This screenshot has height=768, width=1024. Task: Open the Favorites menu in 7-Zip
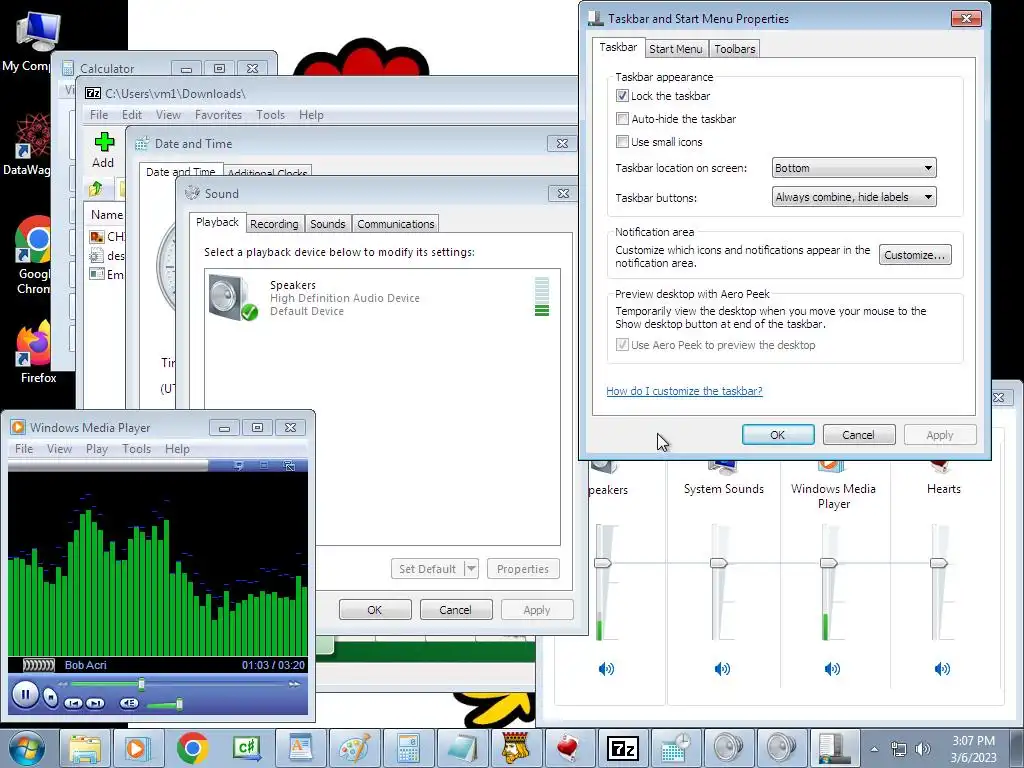click(218, 115)
